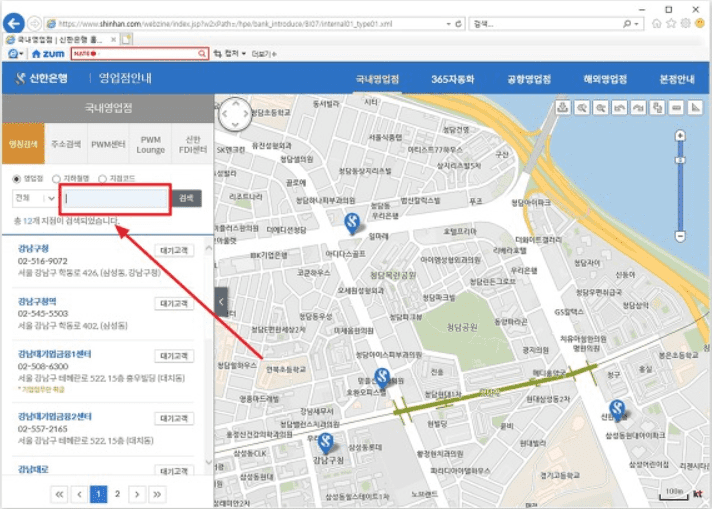This screenshot has height=509, width=712.
Task: Collapse the side panel with arrow handle
Action: [221, 301]
